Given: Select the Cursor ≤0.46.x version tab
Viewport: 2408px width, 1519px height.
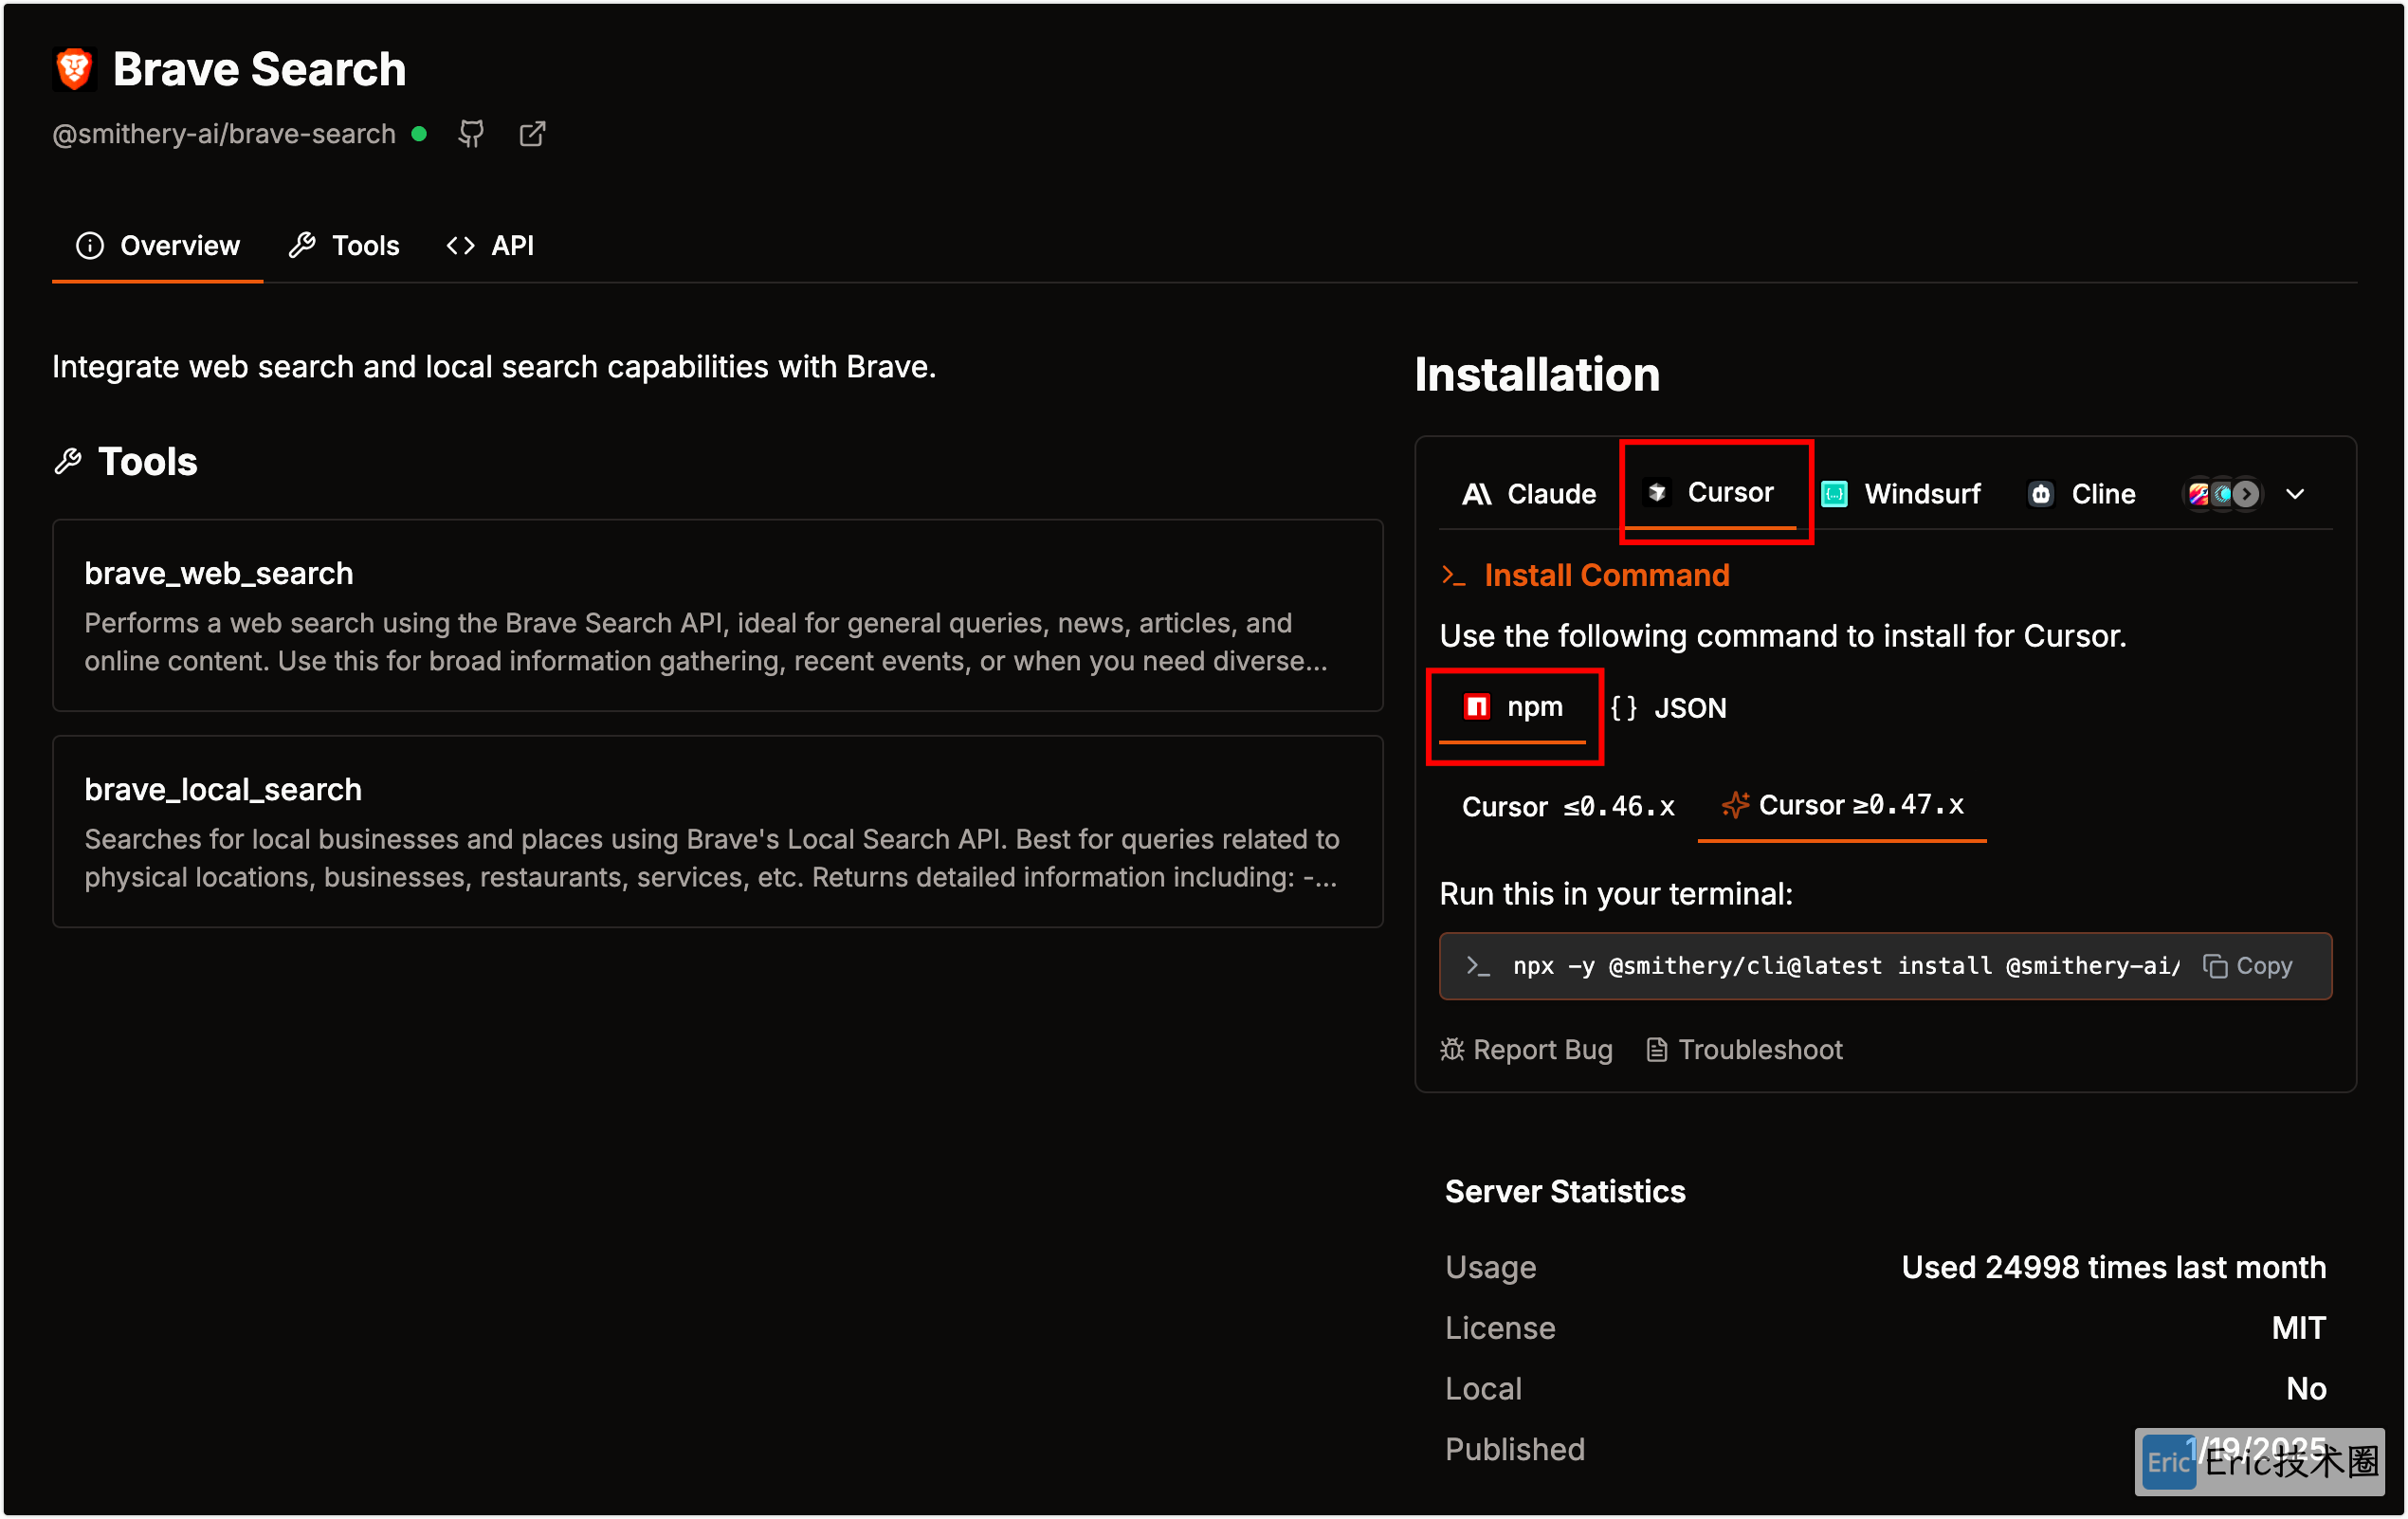Looking at the screenshot, I should point(1568,806).
